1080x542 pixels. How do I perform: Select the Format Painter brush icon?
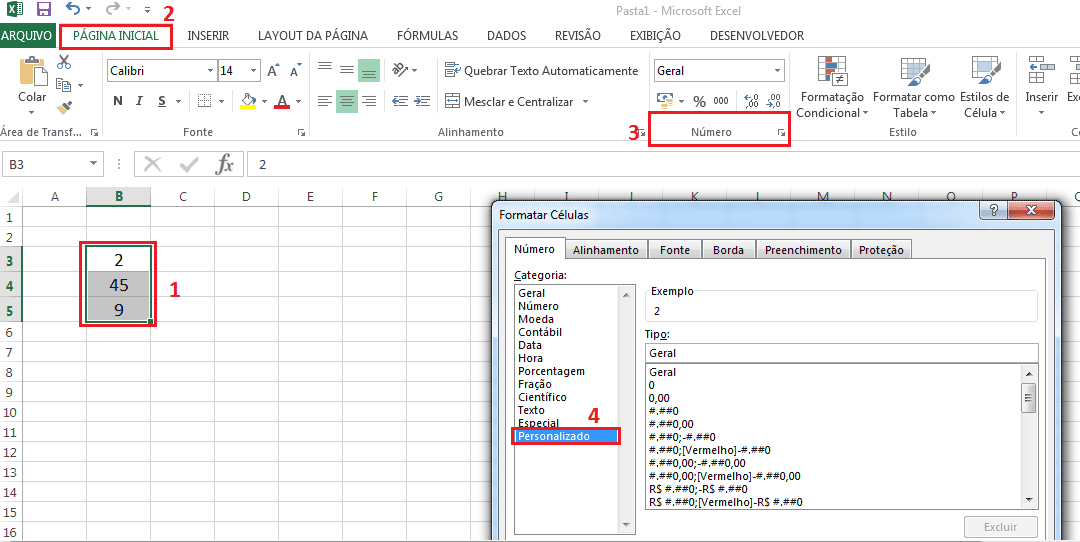(65, 107)
